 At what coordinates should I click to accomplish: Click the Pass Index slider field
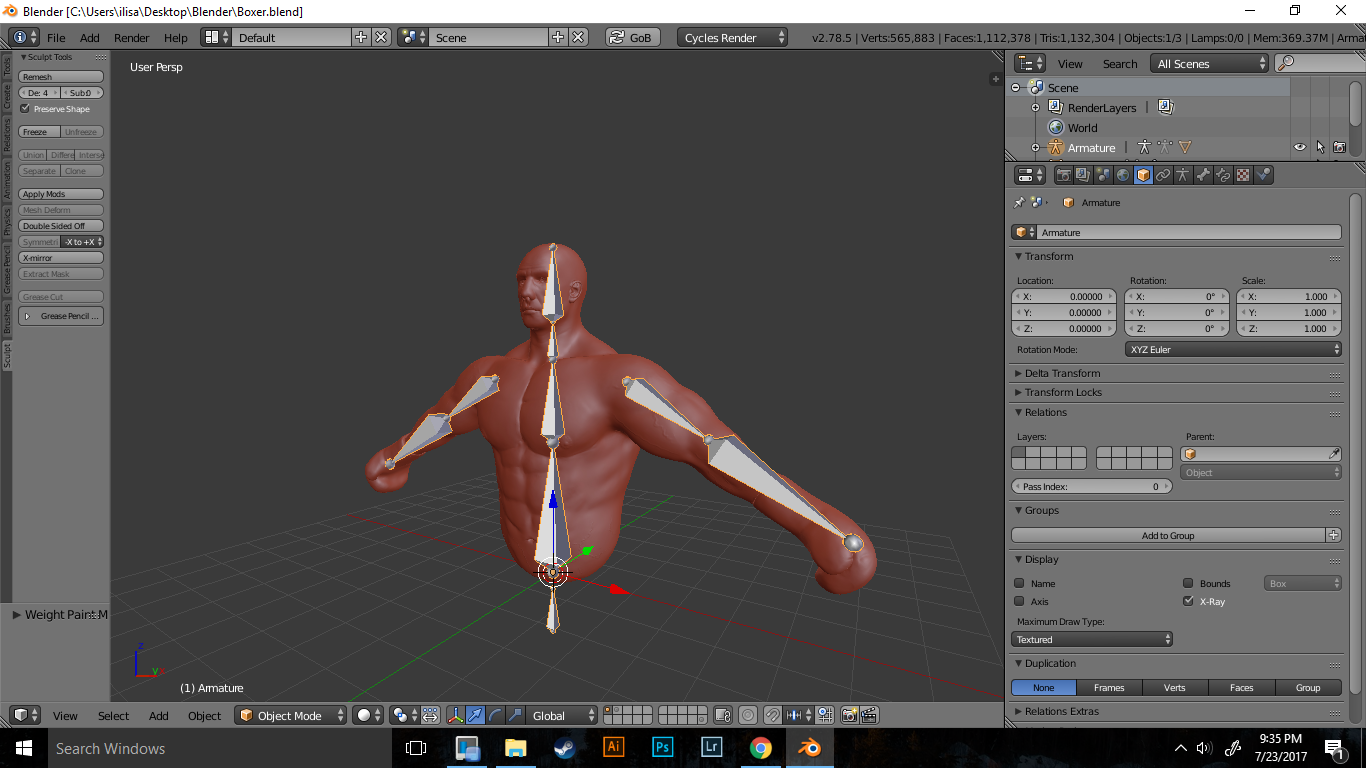pyautogui.click(x=1092, y=486)
